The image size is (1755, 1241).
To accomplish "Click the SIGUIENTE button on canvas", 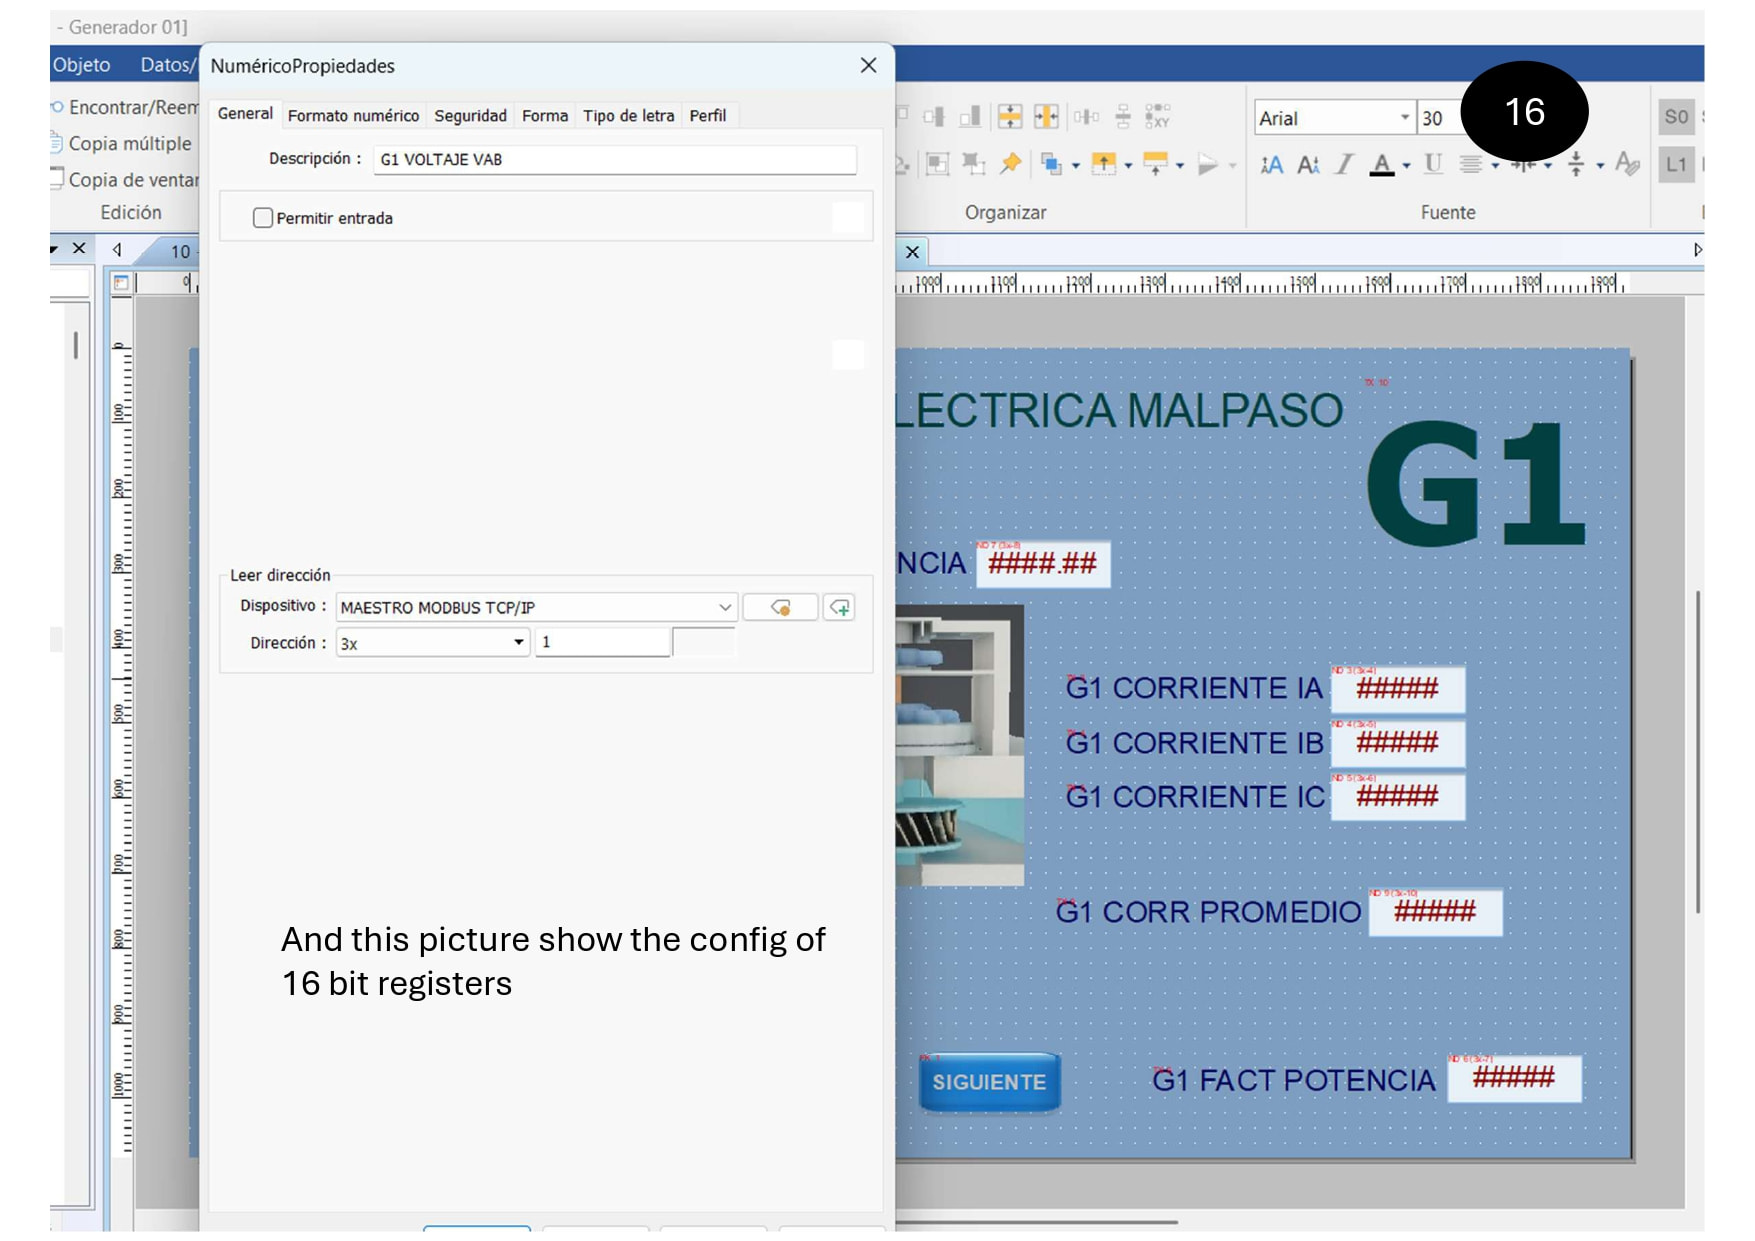I will (989, 1082).
